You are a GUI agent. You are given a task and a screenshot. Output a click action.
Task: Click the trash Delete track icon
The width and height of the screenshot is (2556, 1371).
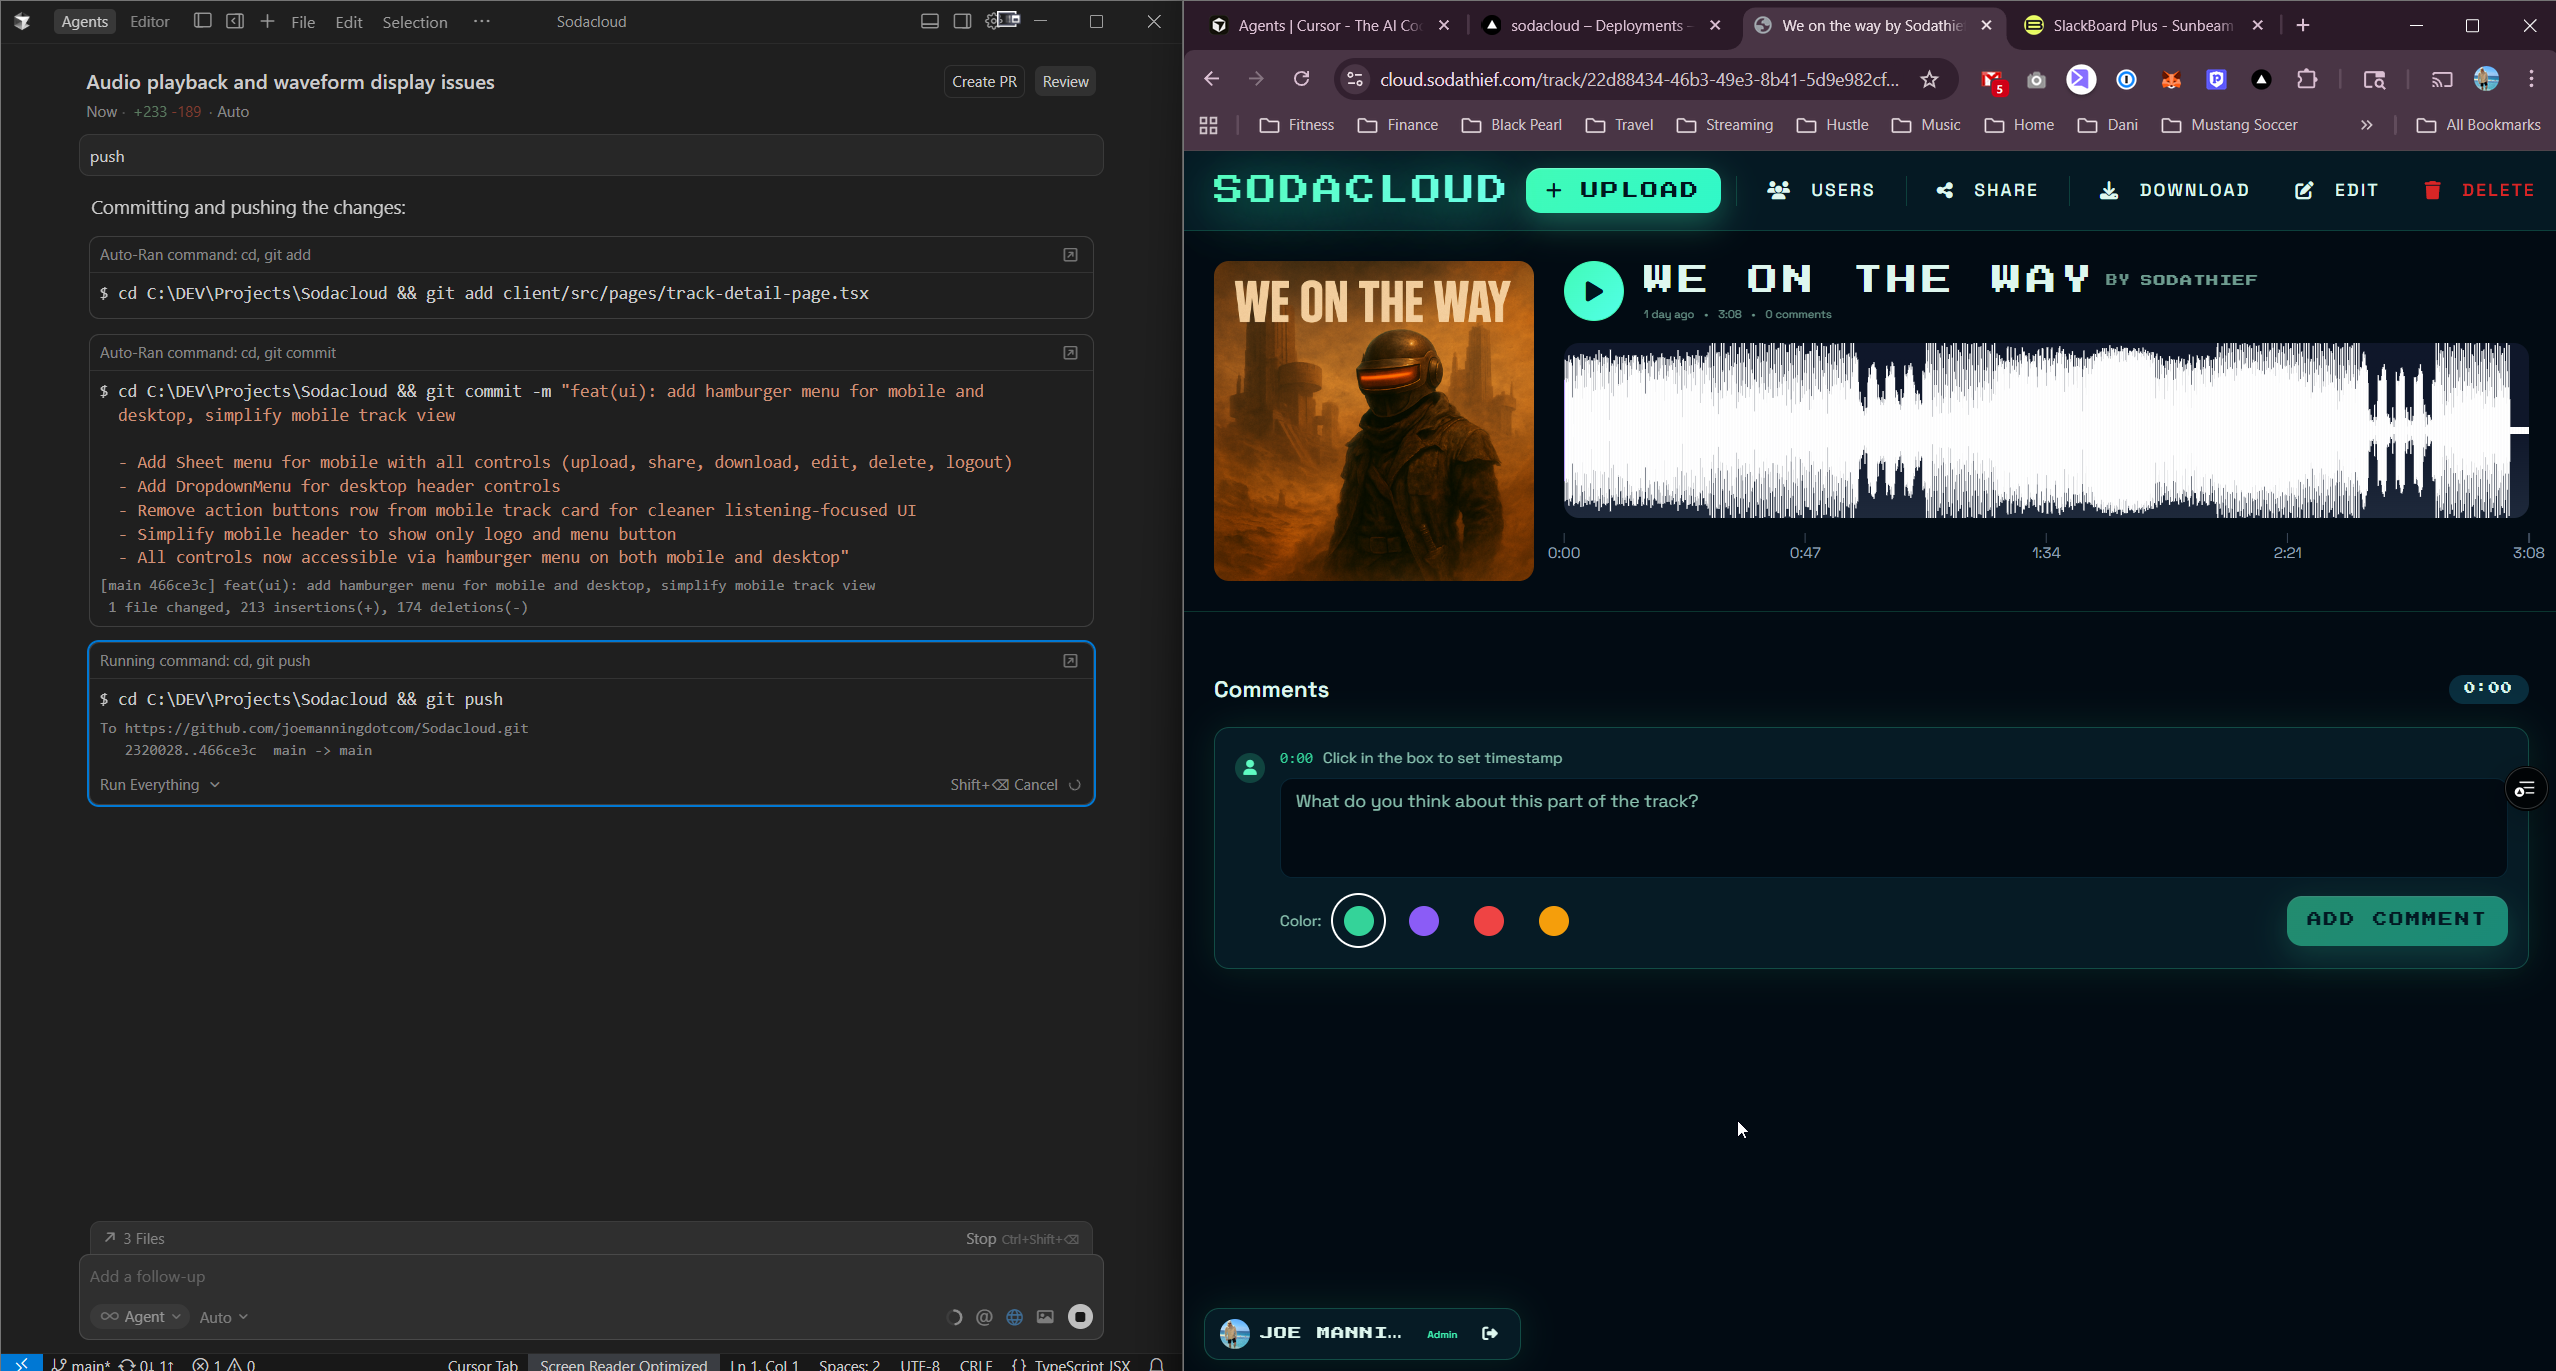(2432, 190)
